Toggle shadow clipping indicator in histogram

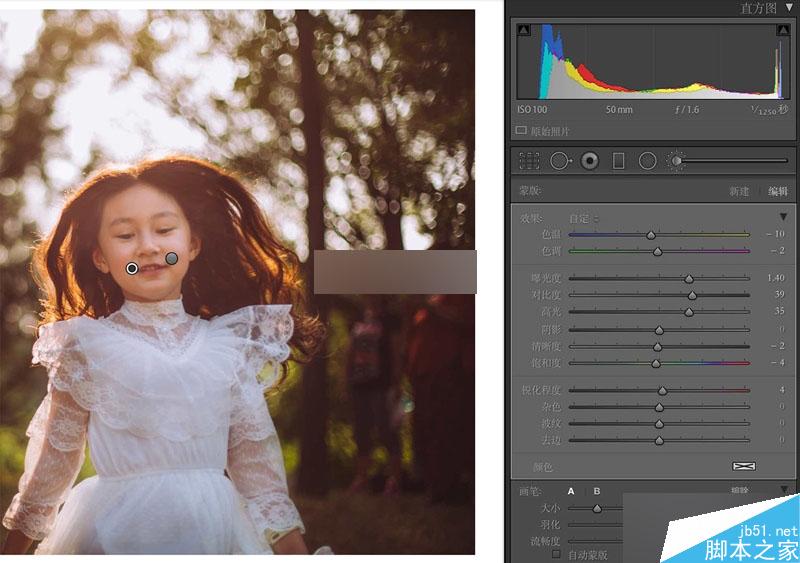[x=523, y=30]
